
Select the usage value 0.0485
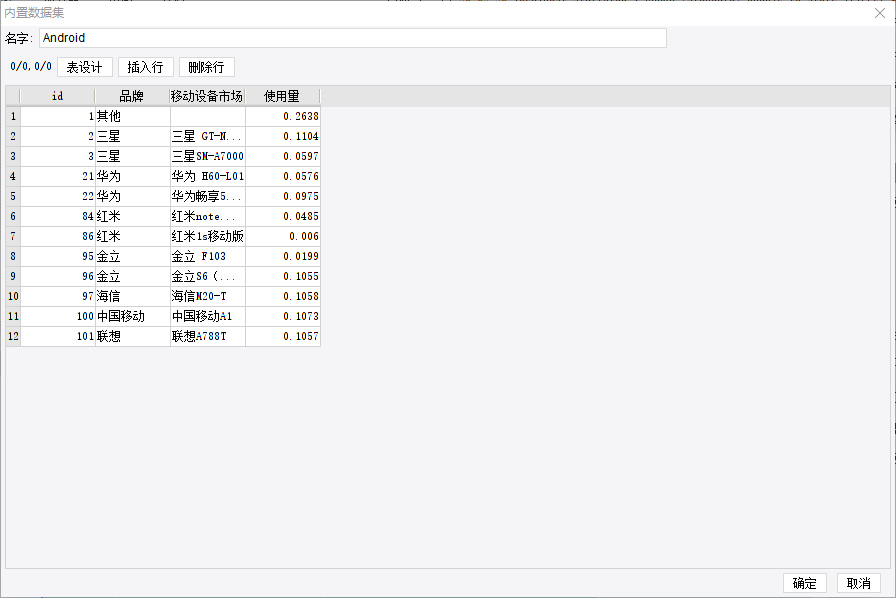pyautogui.click(x=283, y=216)
